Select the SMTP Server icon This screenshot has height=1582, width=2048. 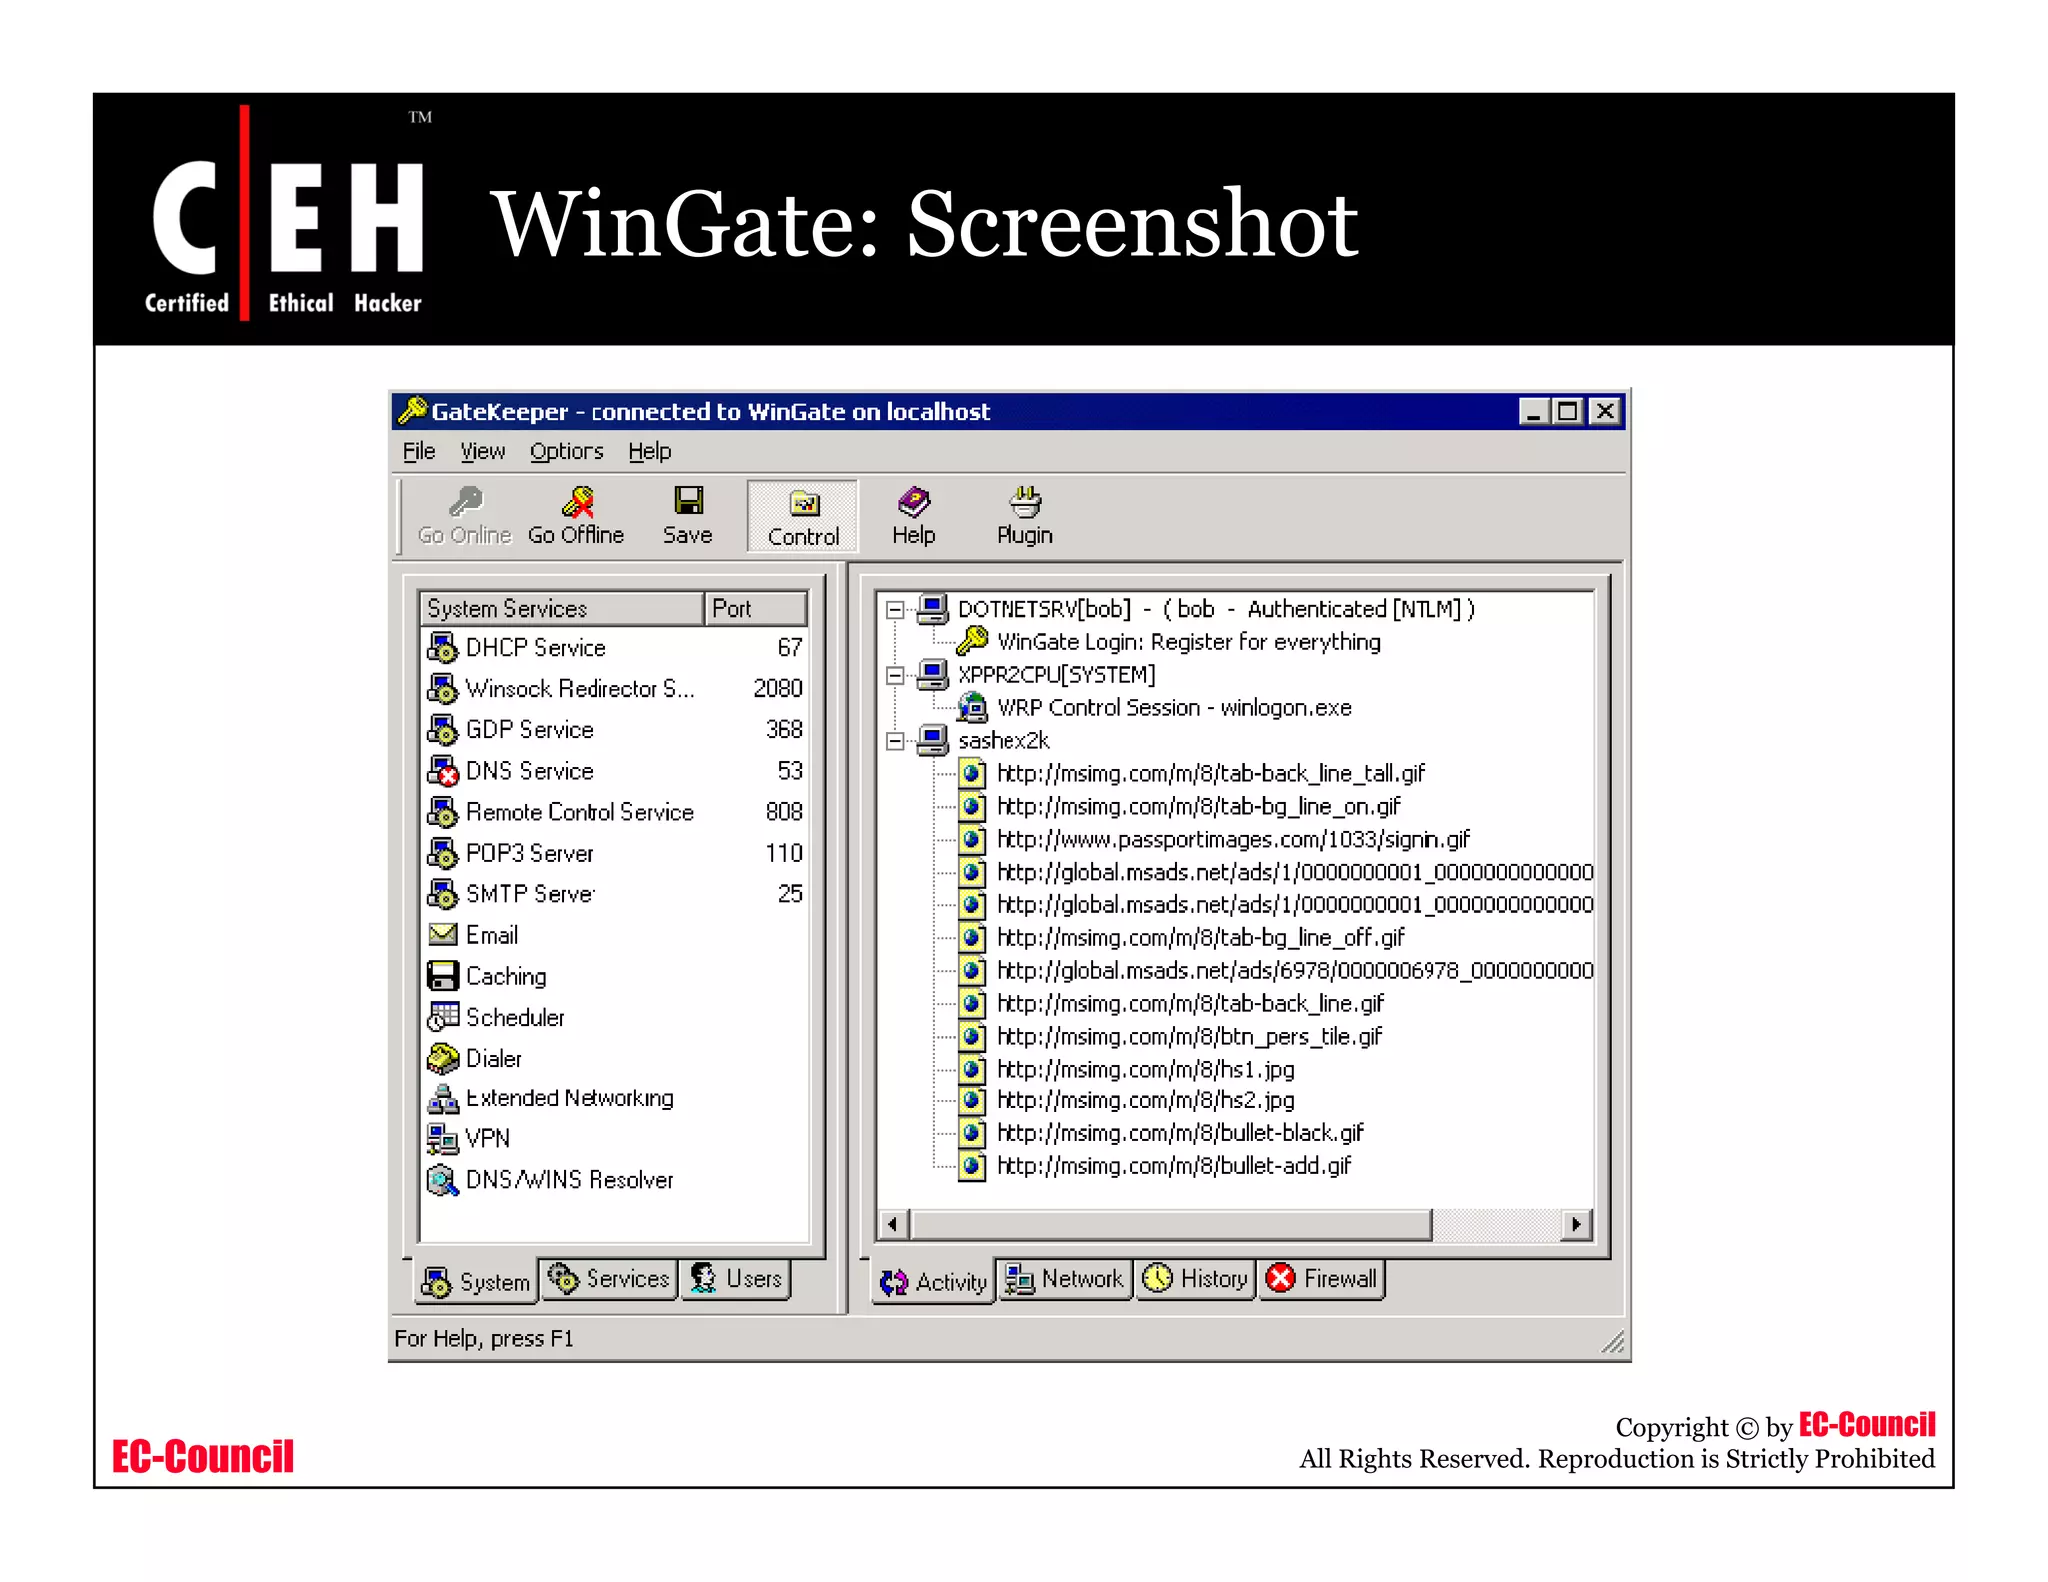pos(442,893)
